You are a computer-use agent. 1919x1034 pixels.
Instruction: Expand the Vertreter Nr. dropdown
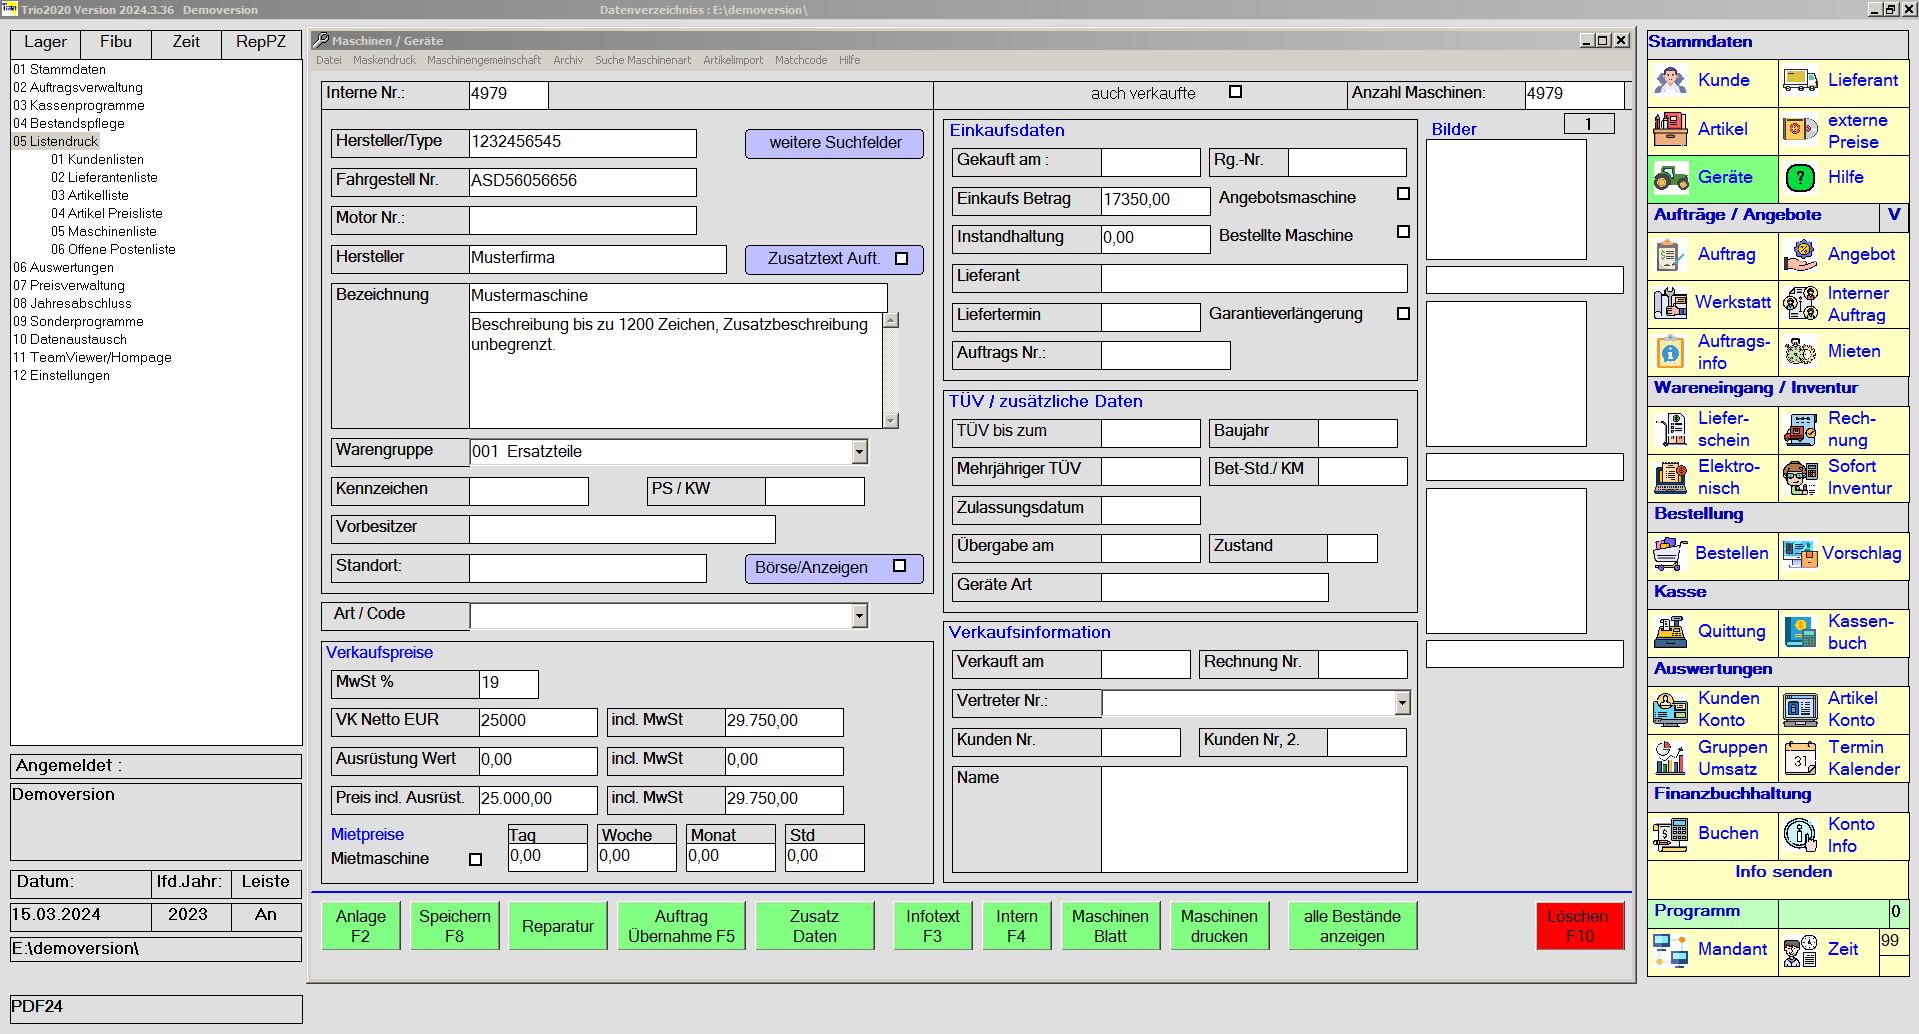tap(1402, 703)
